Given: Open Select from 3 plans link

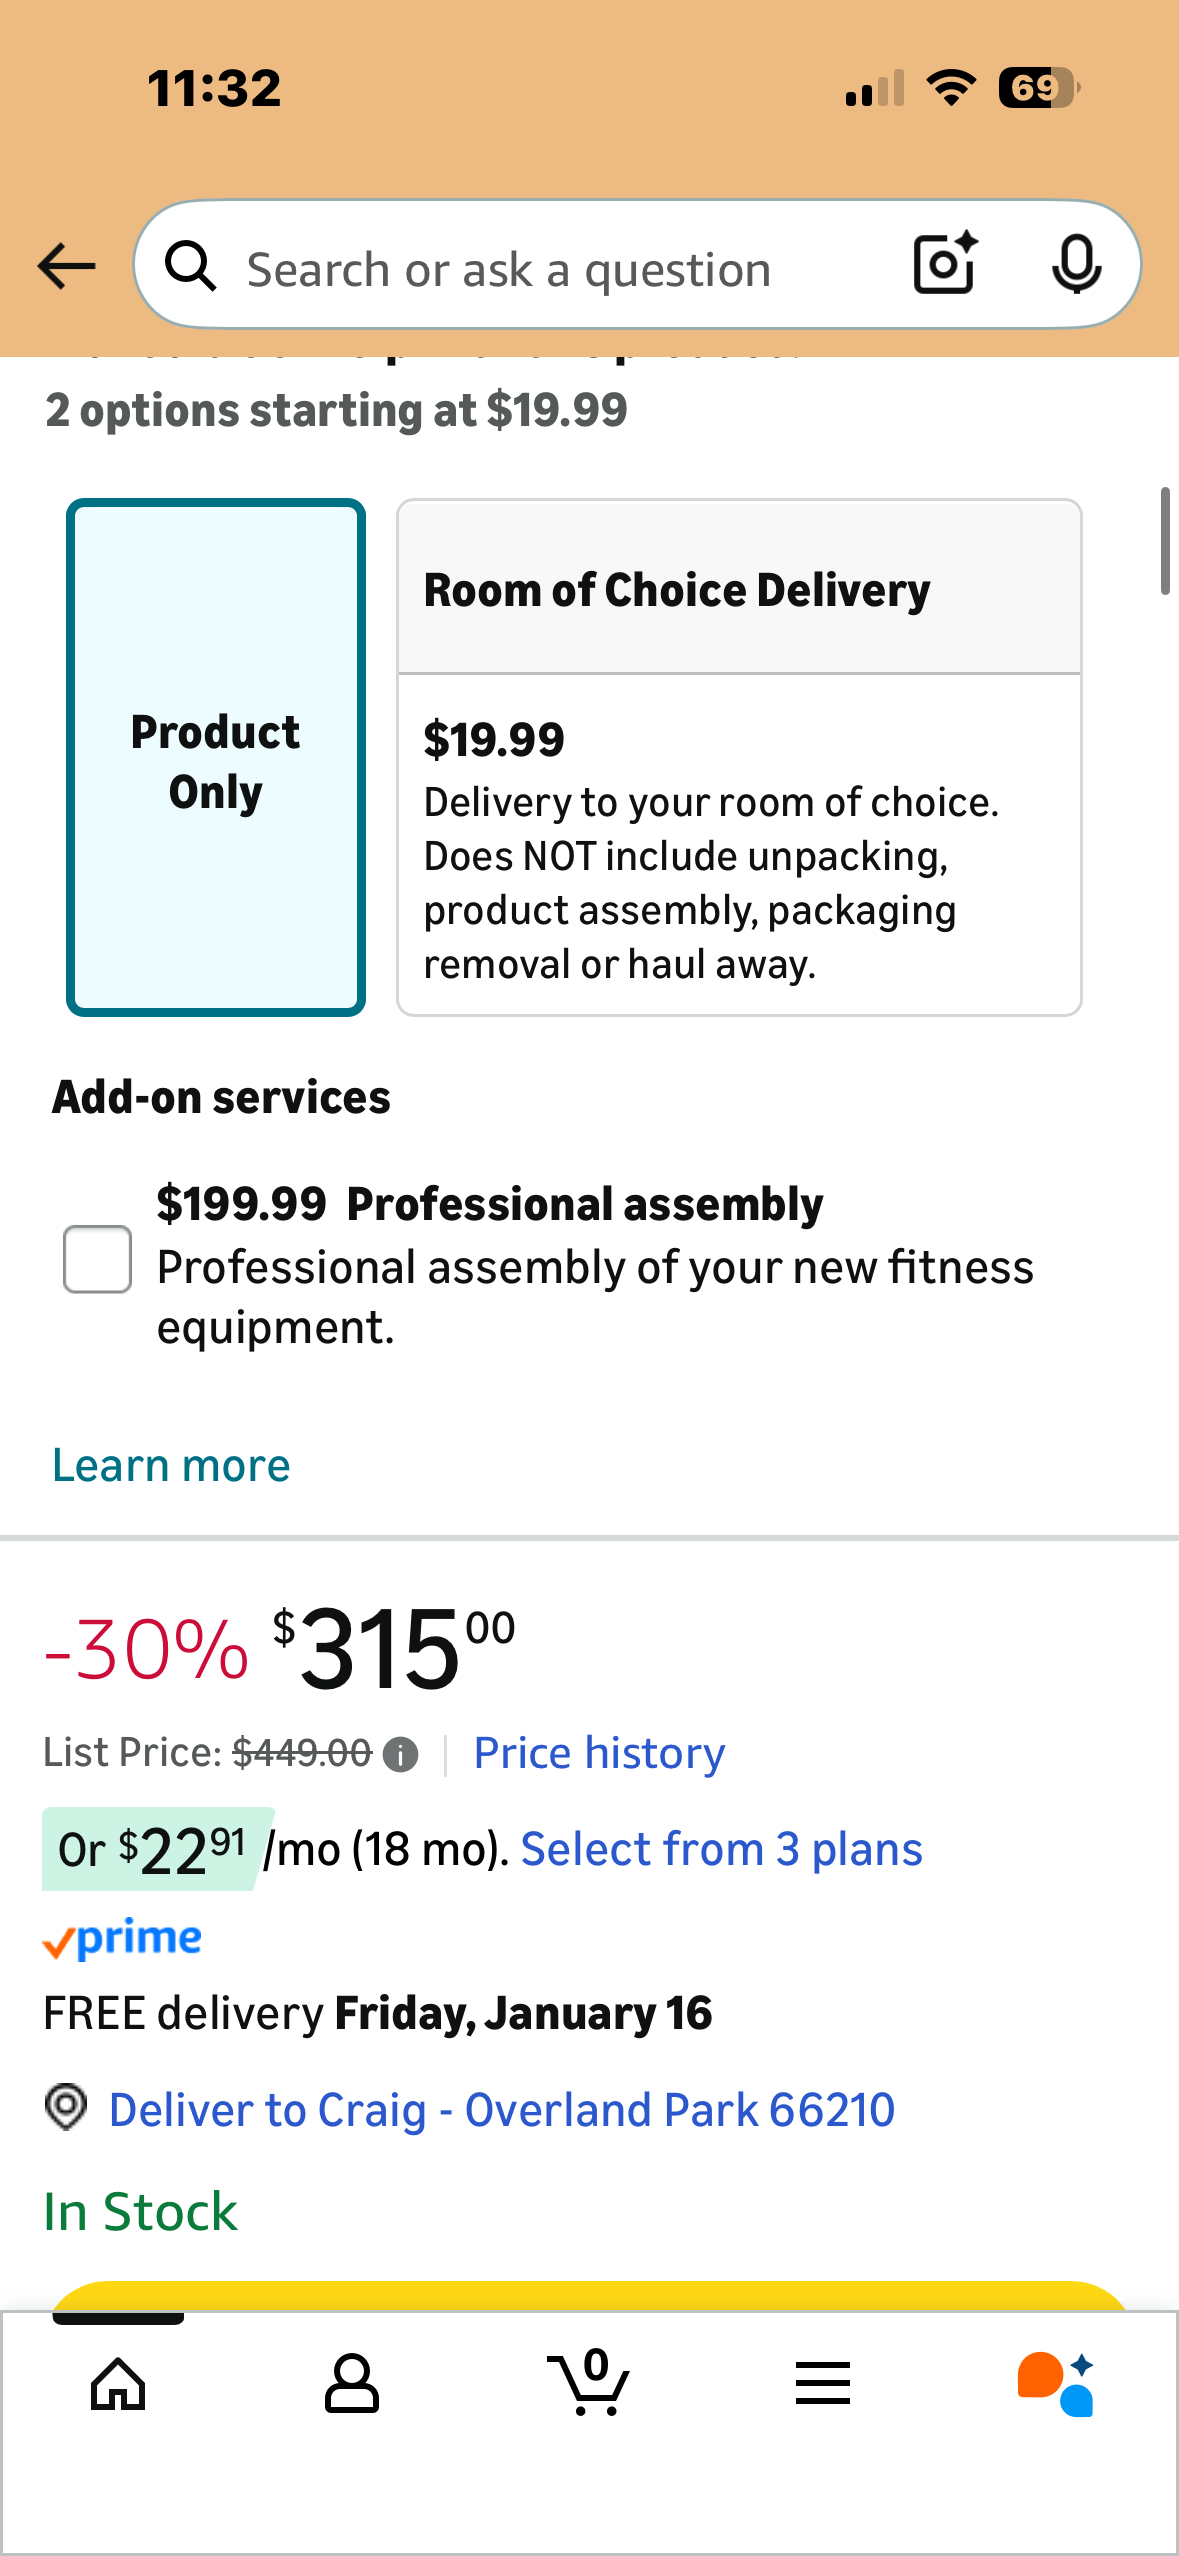Looking at the screenshot, I should (x=721, y=1849).
